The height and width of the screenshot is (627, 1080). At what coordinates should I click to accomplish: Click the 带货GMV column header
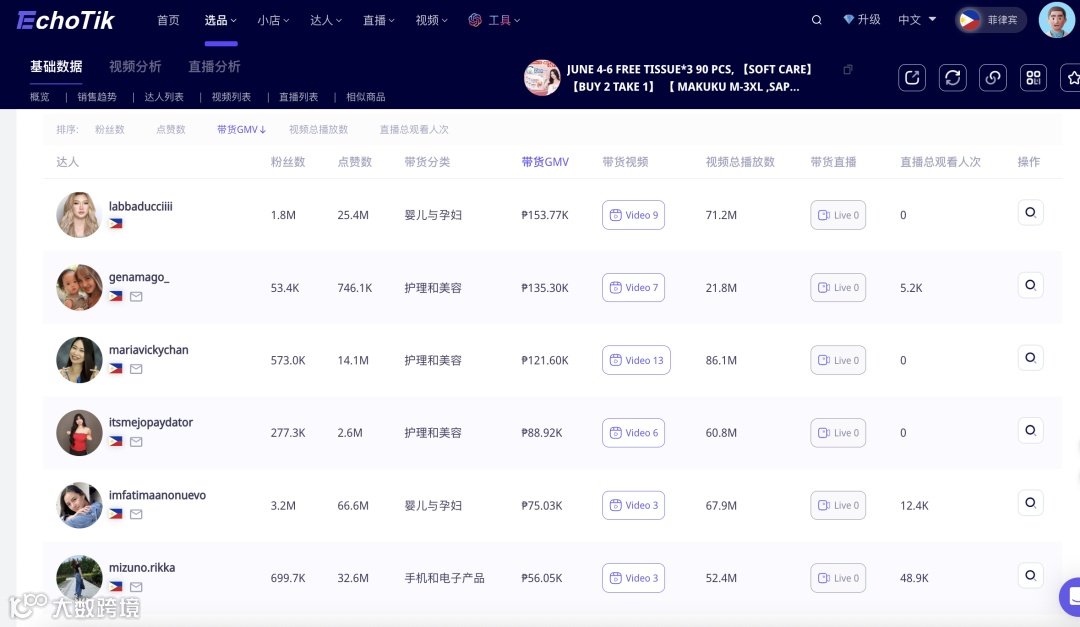[545, 162]
